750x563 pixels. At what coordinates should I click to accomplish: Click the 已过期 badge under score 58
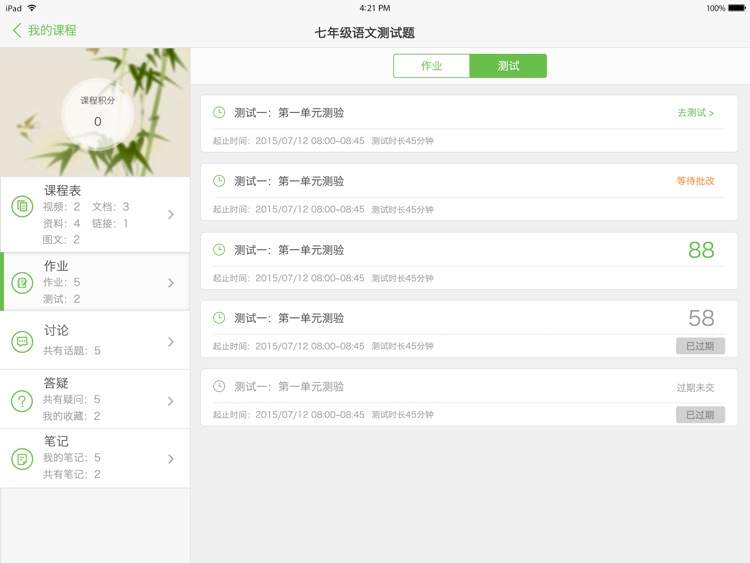click(700, 346)
